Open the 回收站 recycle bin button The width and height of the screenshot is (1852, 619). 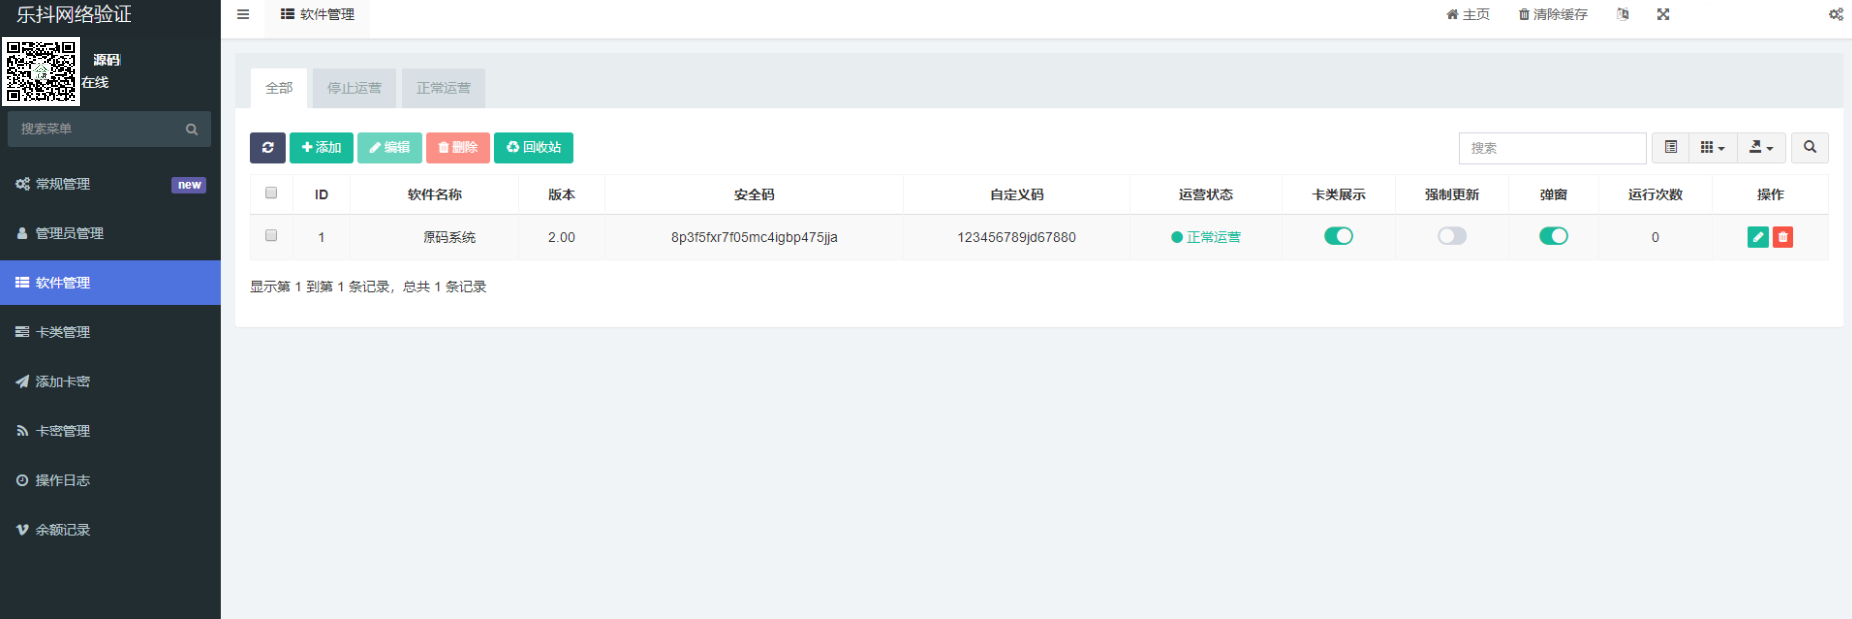click(x=533, y=147)
